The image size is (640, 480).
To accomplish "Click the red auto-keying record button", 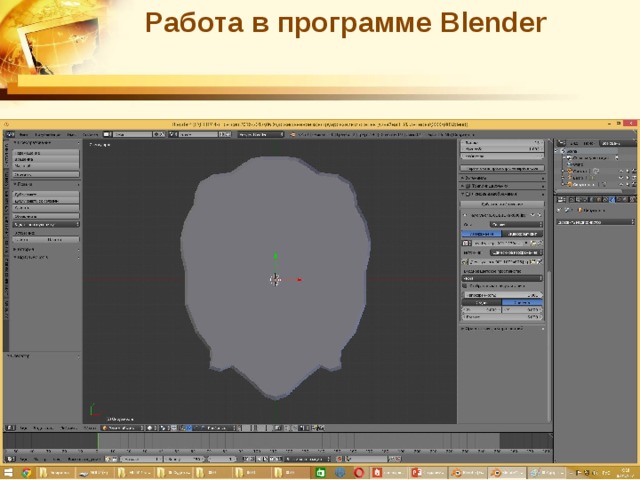I will (339, 459).
